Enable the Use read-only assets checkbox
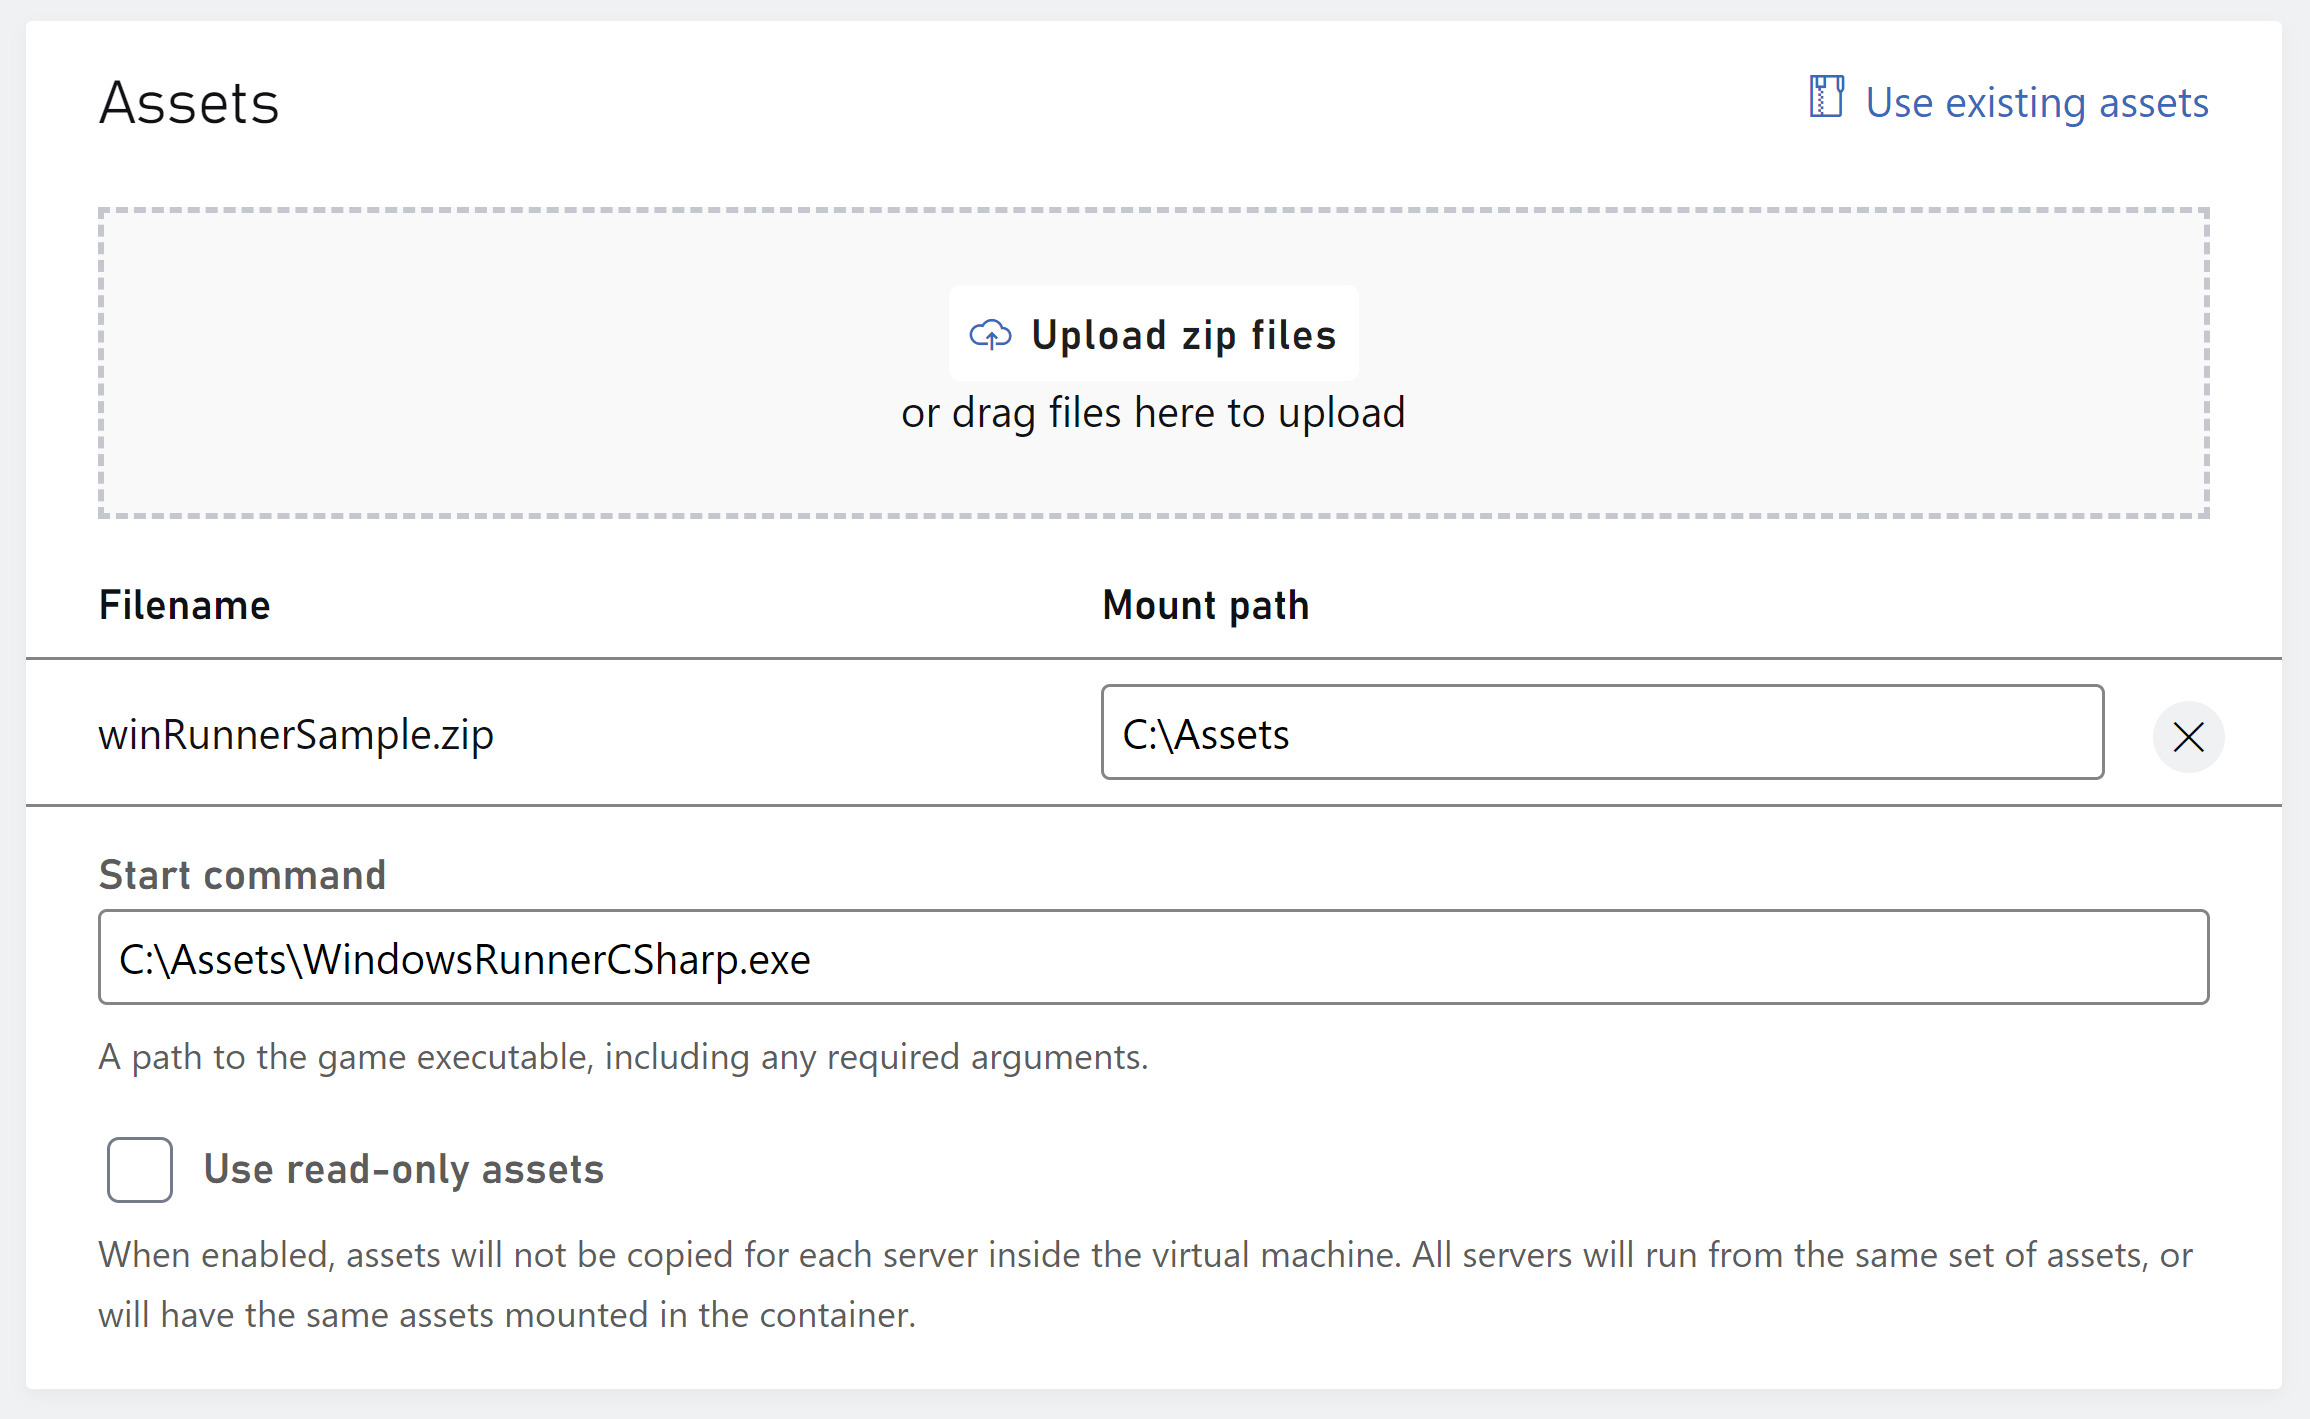The height and width of the screenshot is (1419, 2310). (140, 1169)
